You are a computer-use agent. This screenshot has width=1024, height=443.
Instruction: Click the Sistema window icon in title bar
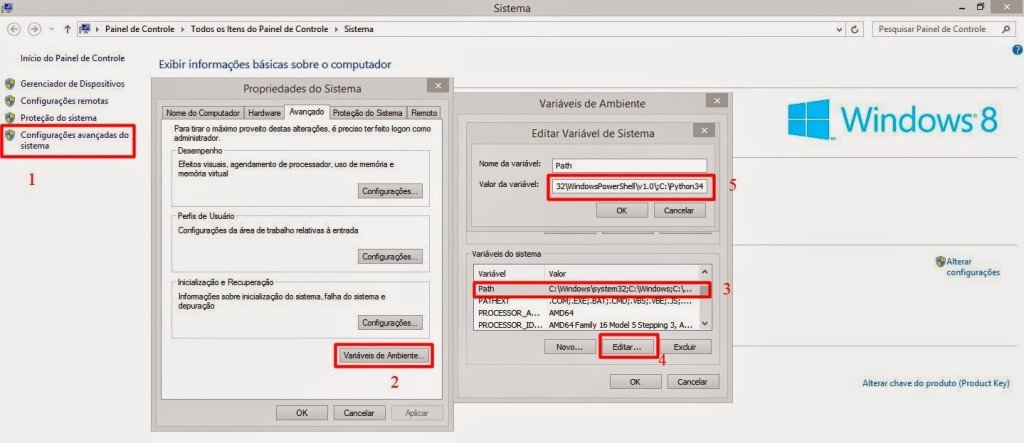[x=8, y=7]
